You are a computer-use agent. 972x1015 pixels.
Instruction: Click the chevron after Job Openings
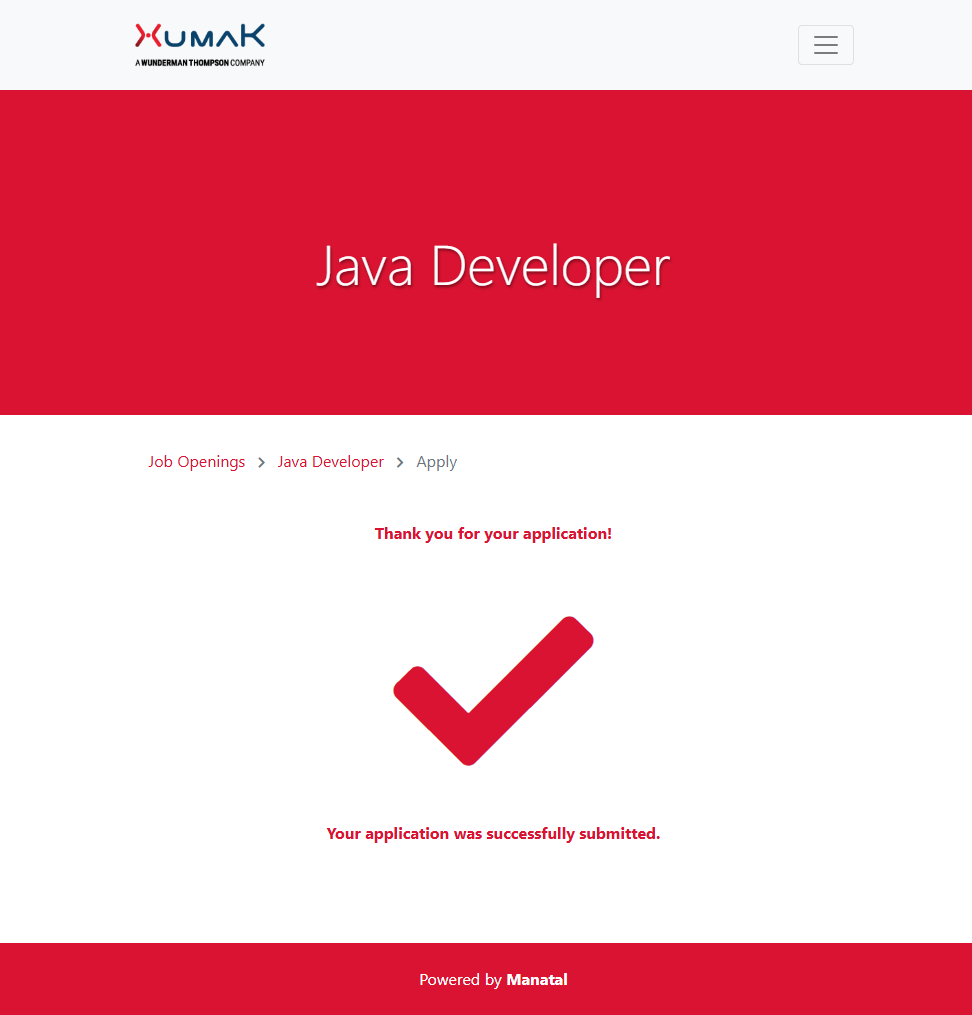[261, 462]
